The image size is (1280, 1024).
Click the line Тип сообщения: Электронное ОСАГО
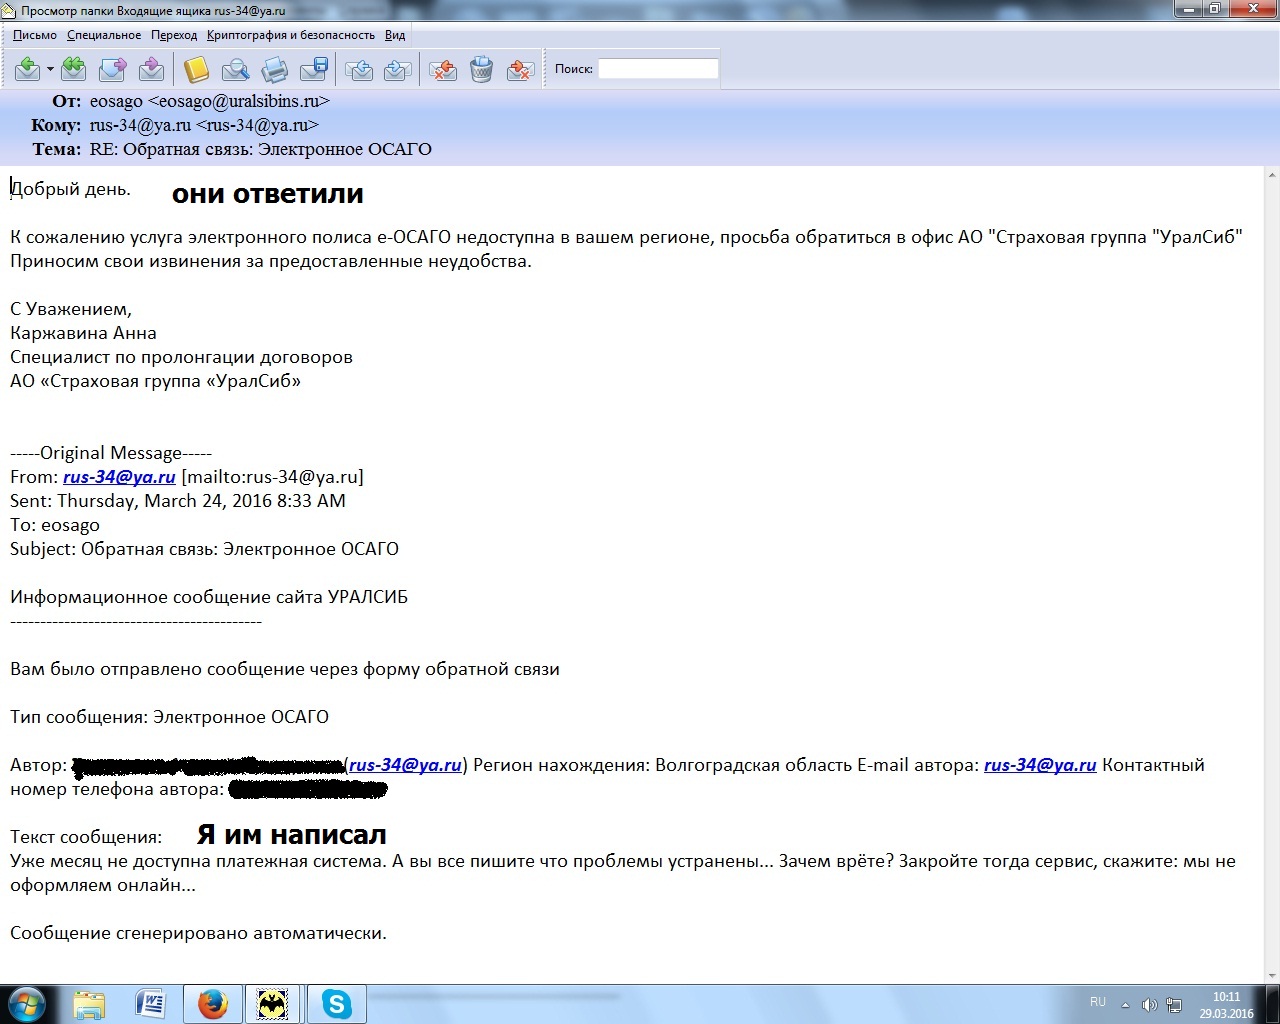pos(169,717)
